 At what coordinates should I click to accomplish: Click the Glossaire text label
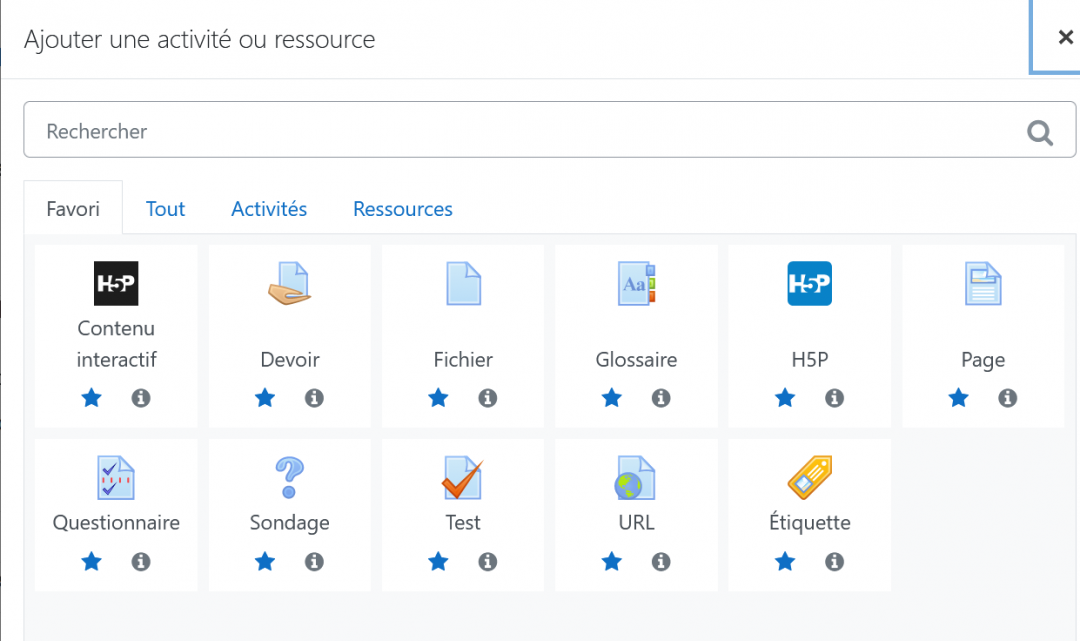pos(636,359)
